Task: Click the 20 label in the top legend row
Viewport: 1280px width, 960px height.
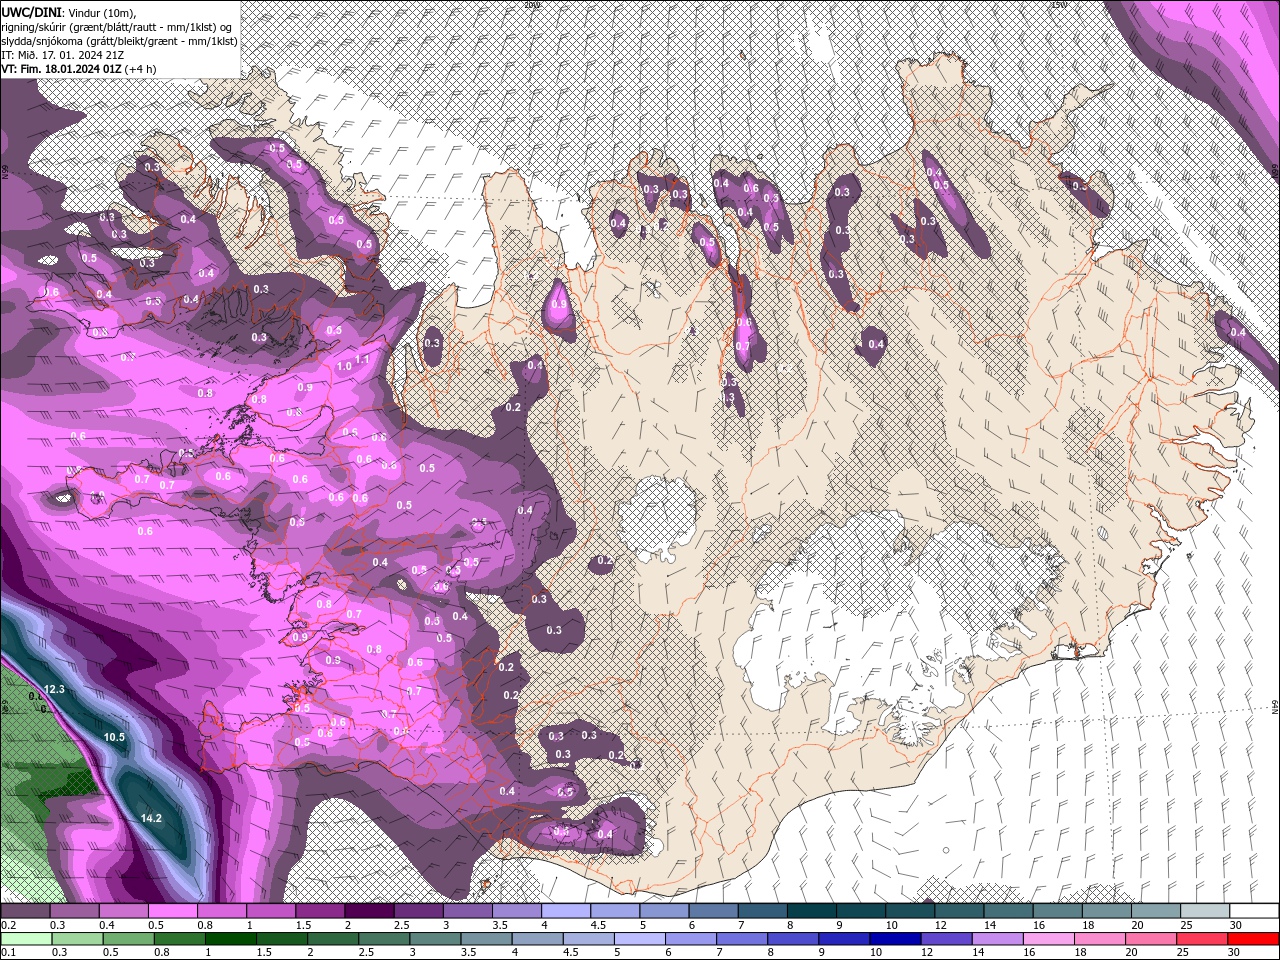Action: pyautogui.click(x=1137, y=925)
